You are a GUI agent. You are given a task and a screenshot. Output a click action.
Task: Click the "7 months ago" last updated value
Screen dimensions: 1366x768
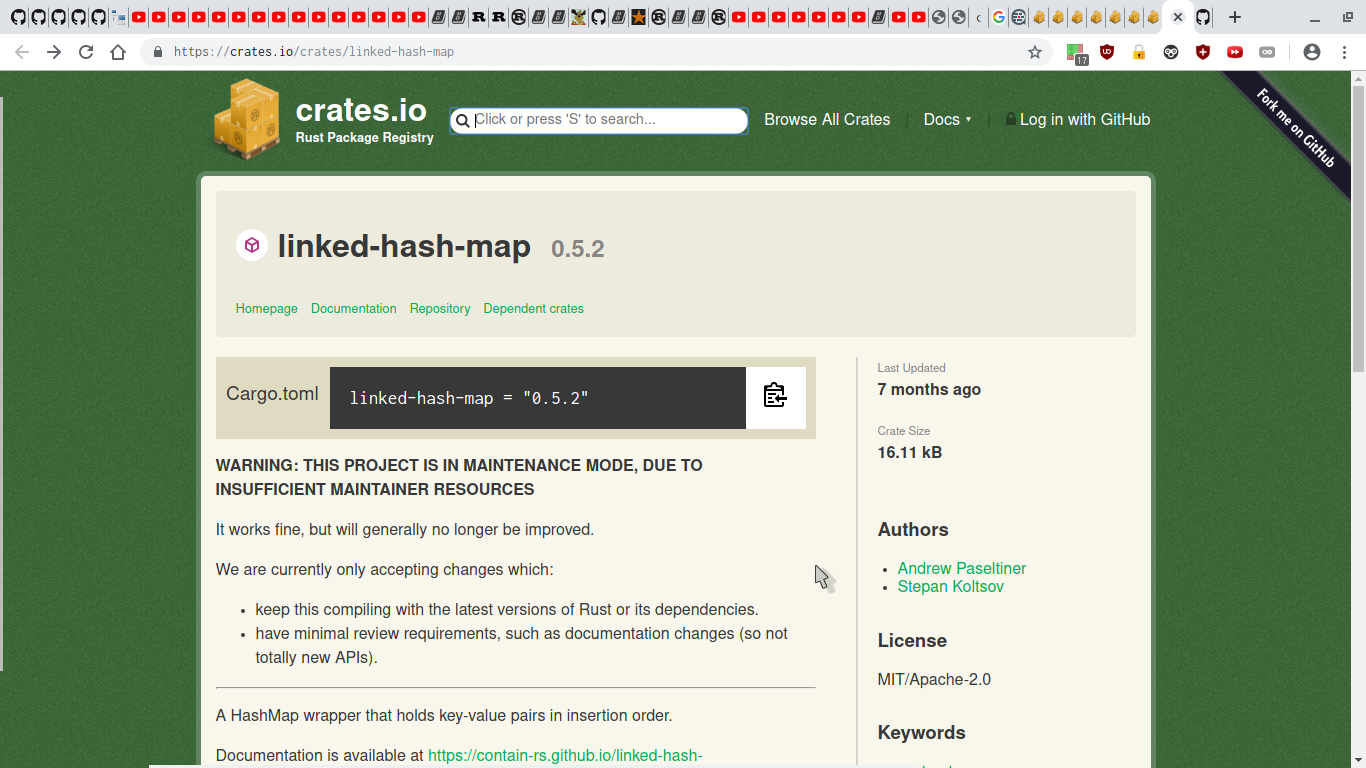point(929,389)
